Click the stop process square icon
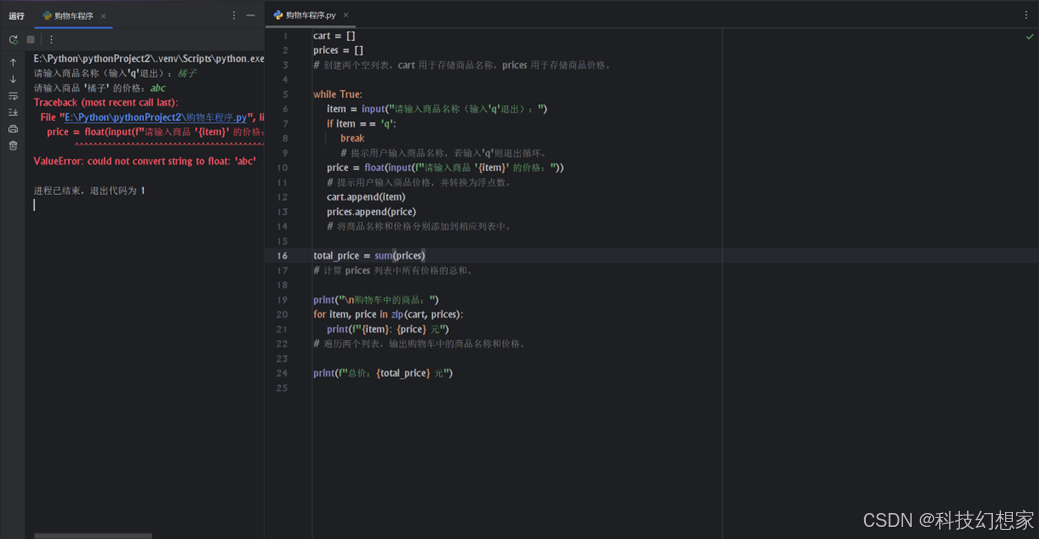Viewport: 1039px width, 539px height. (30, 40)
